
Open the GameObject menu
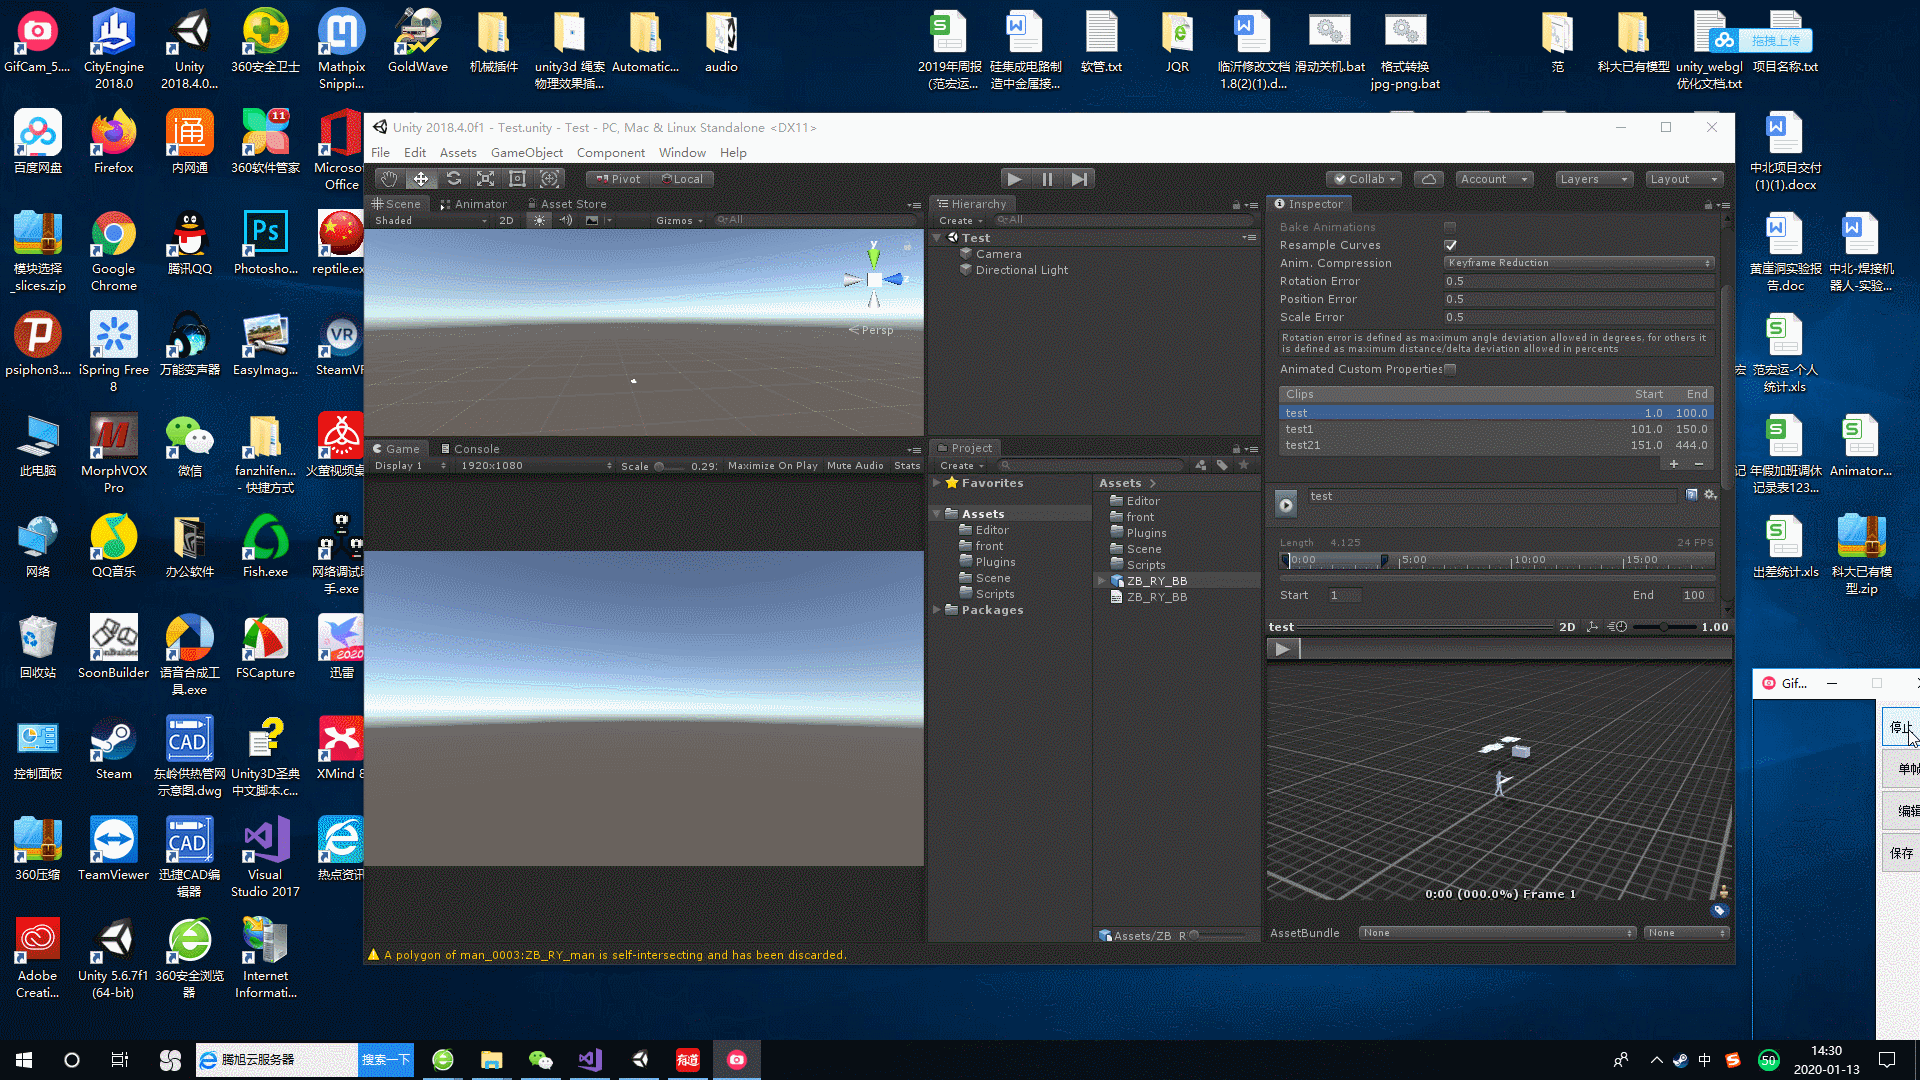tap(526, 153)
